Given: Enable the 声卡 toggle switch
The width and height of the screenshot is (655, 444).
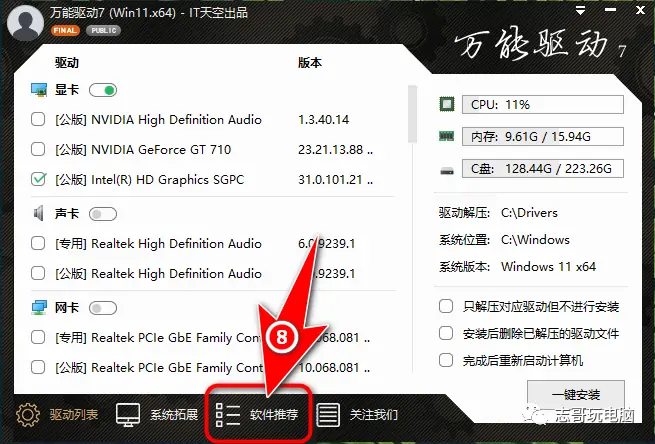Looking at the screenshot, I should 103,213.
